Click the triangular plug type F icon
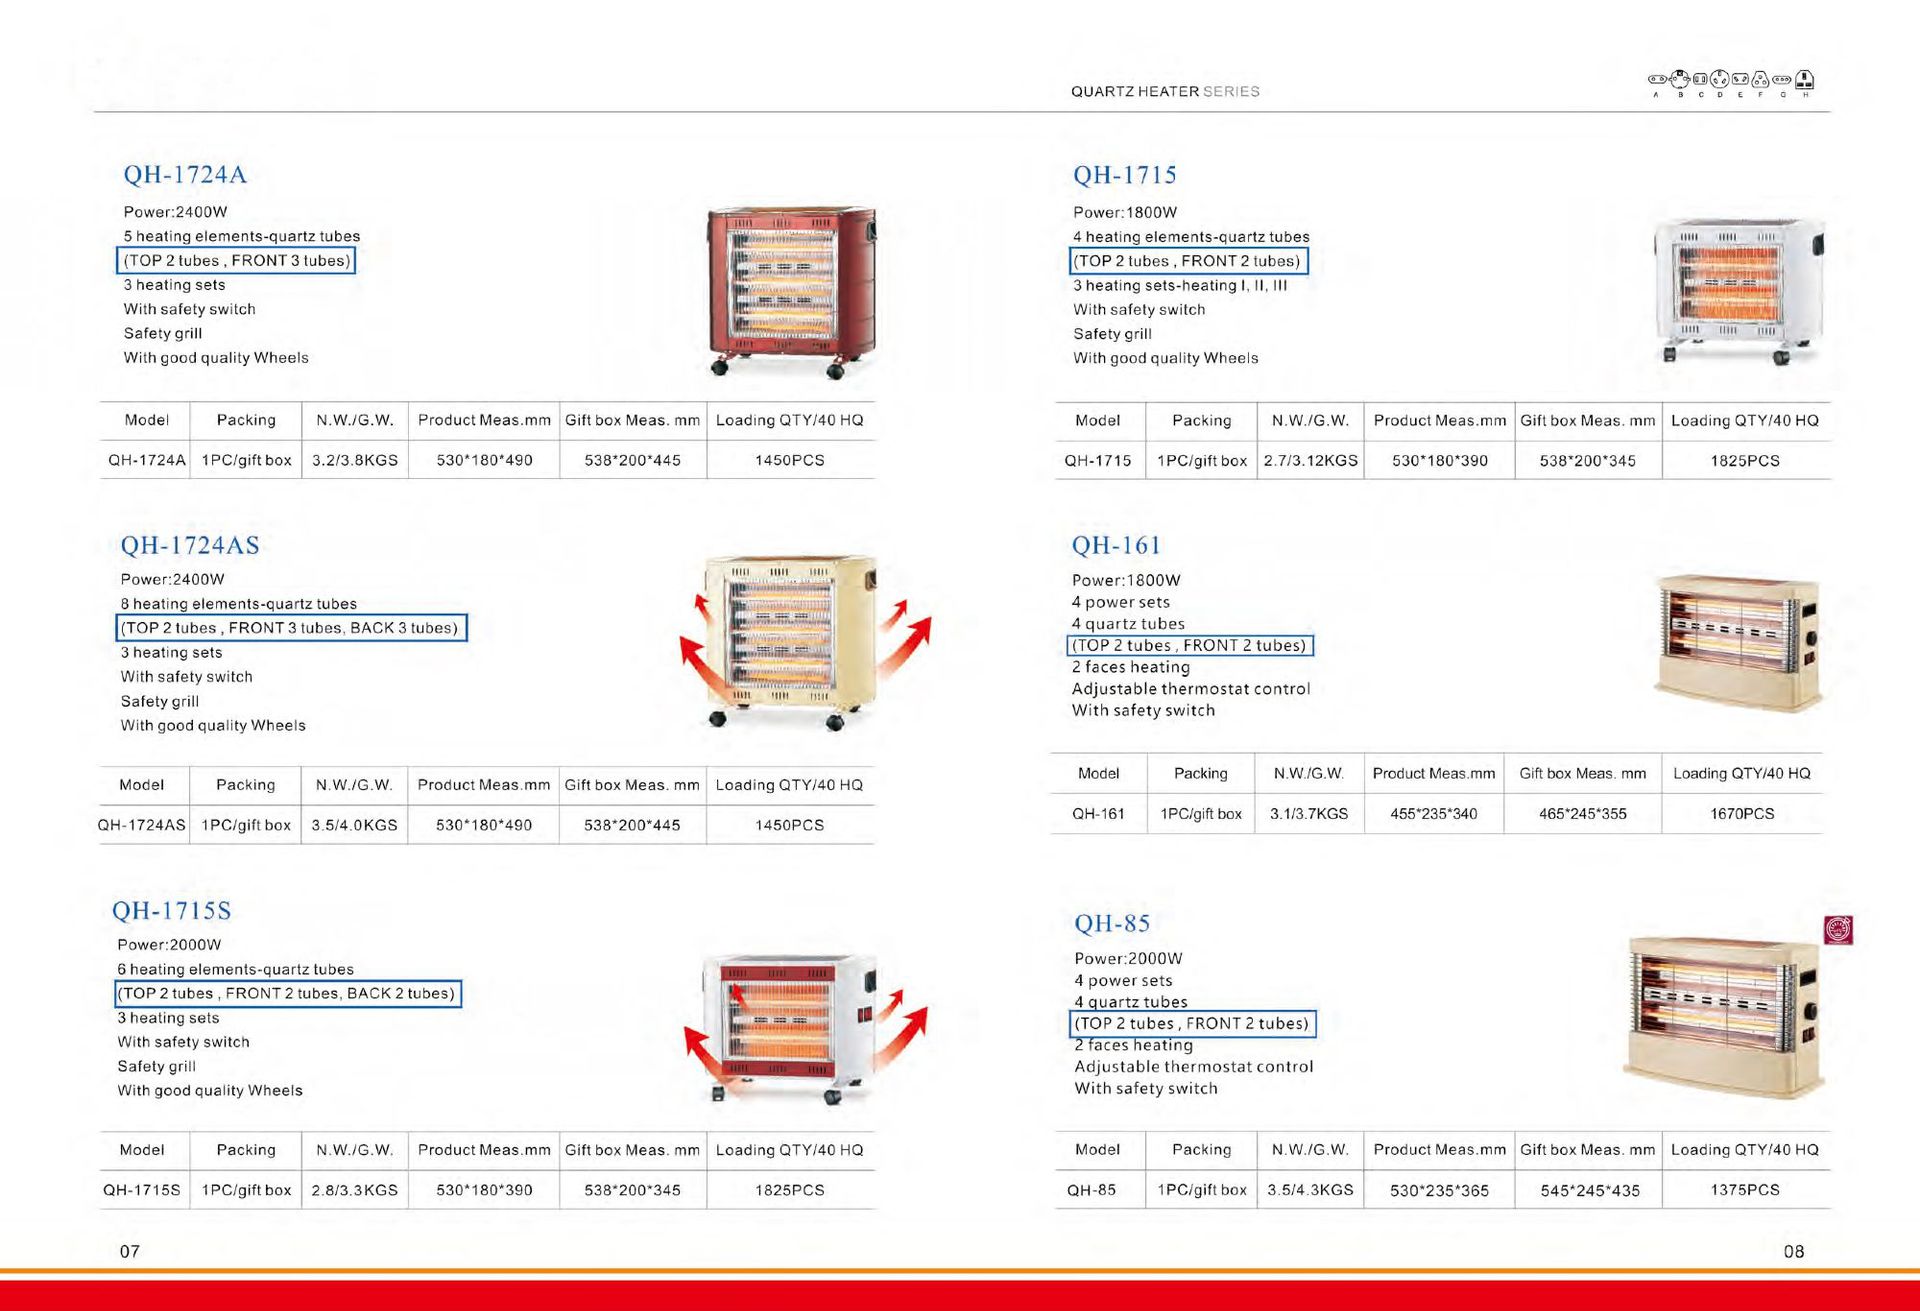This screenshot has width=1920, height=1311. pyautogui.click(x=1761, y=80)
